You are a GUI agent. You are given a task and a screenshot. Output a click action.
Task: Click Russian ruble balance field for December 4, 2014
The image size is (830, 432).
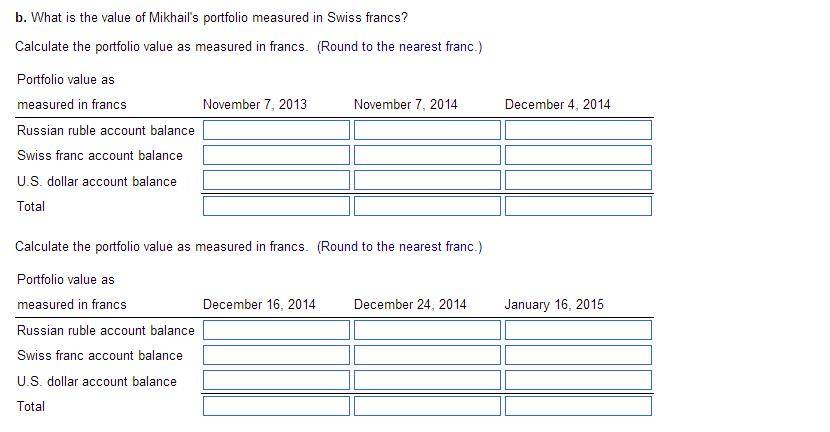coord(578,130)
